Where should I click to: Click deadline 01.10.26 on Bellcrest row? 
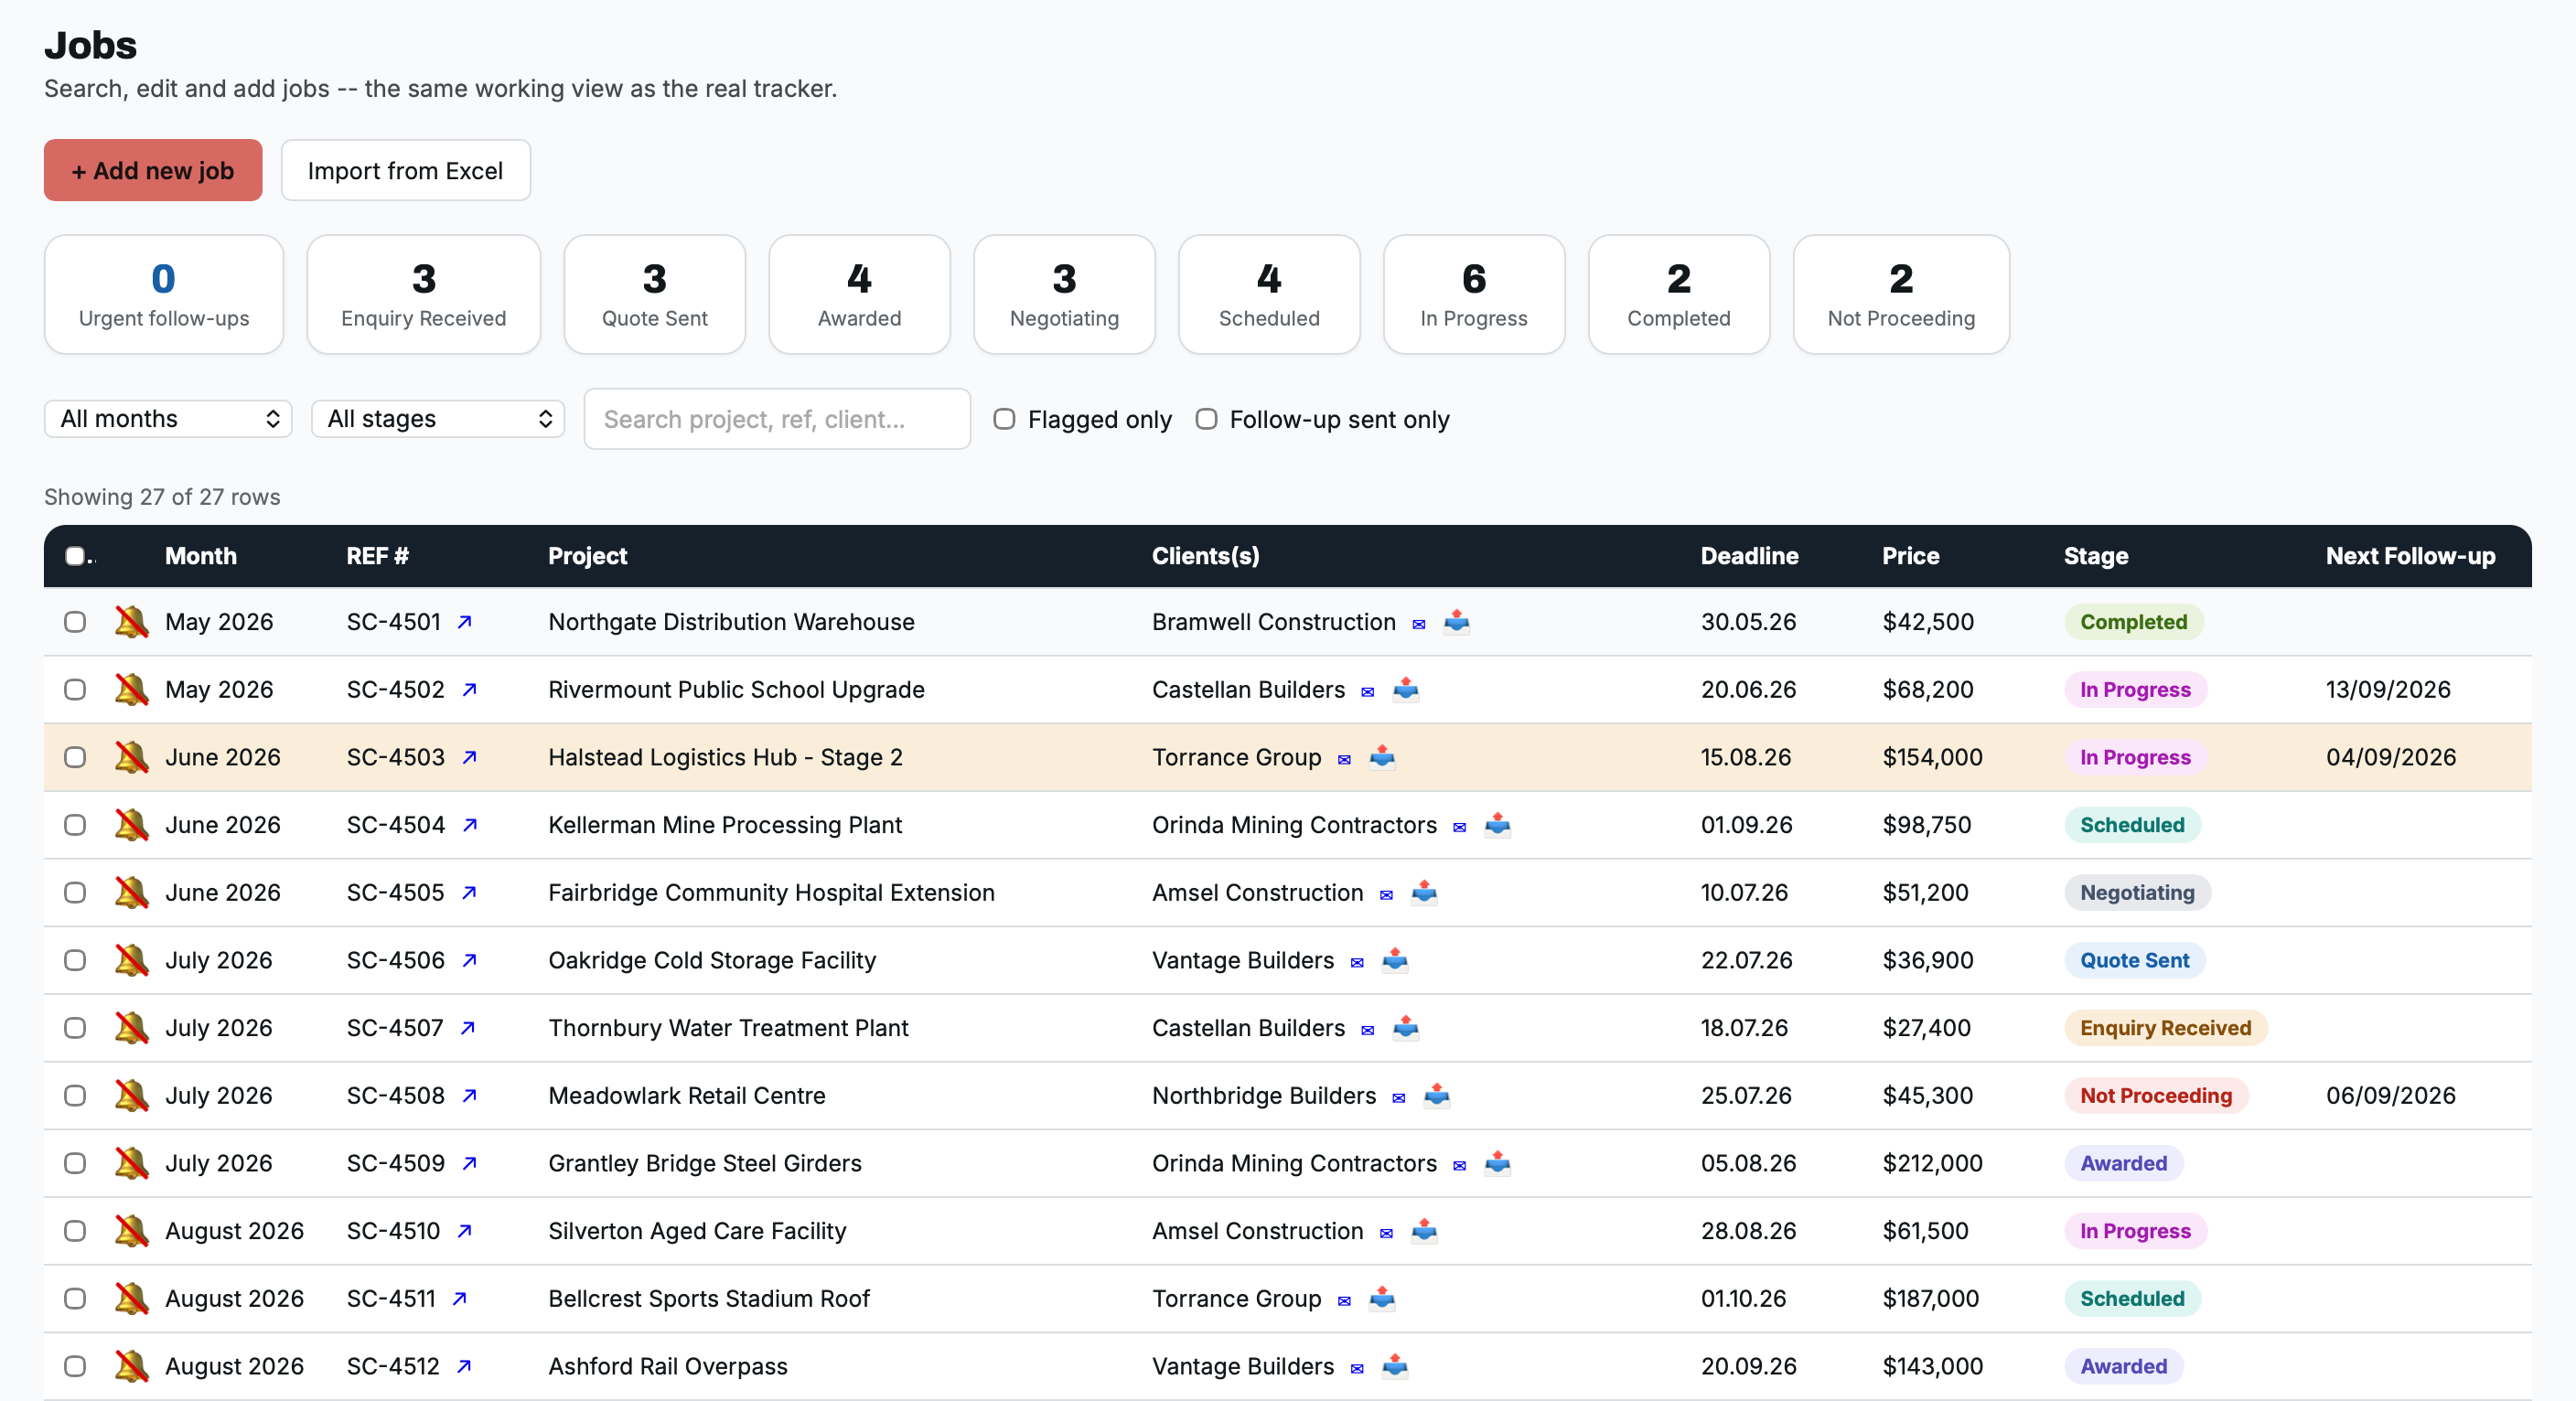coord(1743,1299)
